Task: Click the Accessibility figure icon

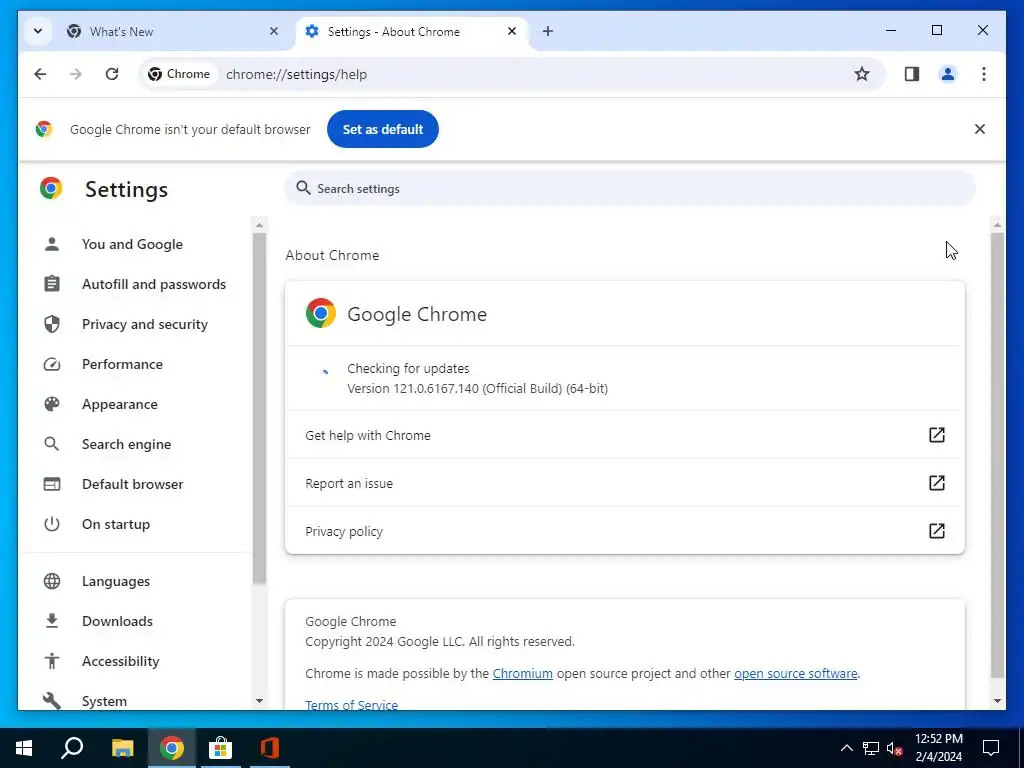Action: click(x=52, y=661)
